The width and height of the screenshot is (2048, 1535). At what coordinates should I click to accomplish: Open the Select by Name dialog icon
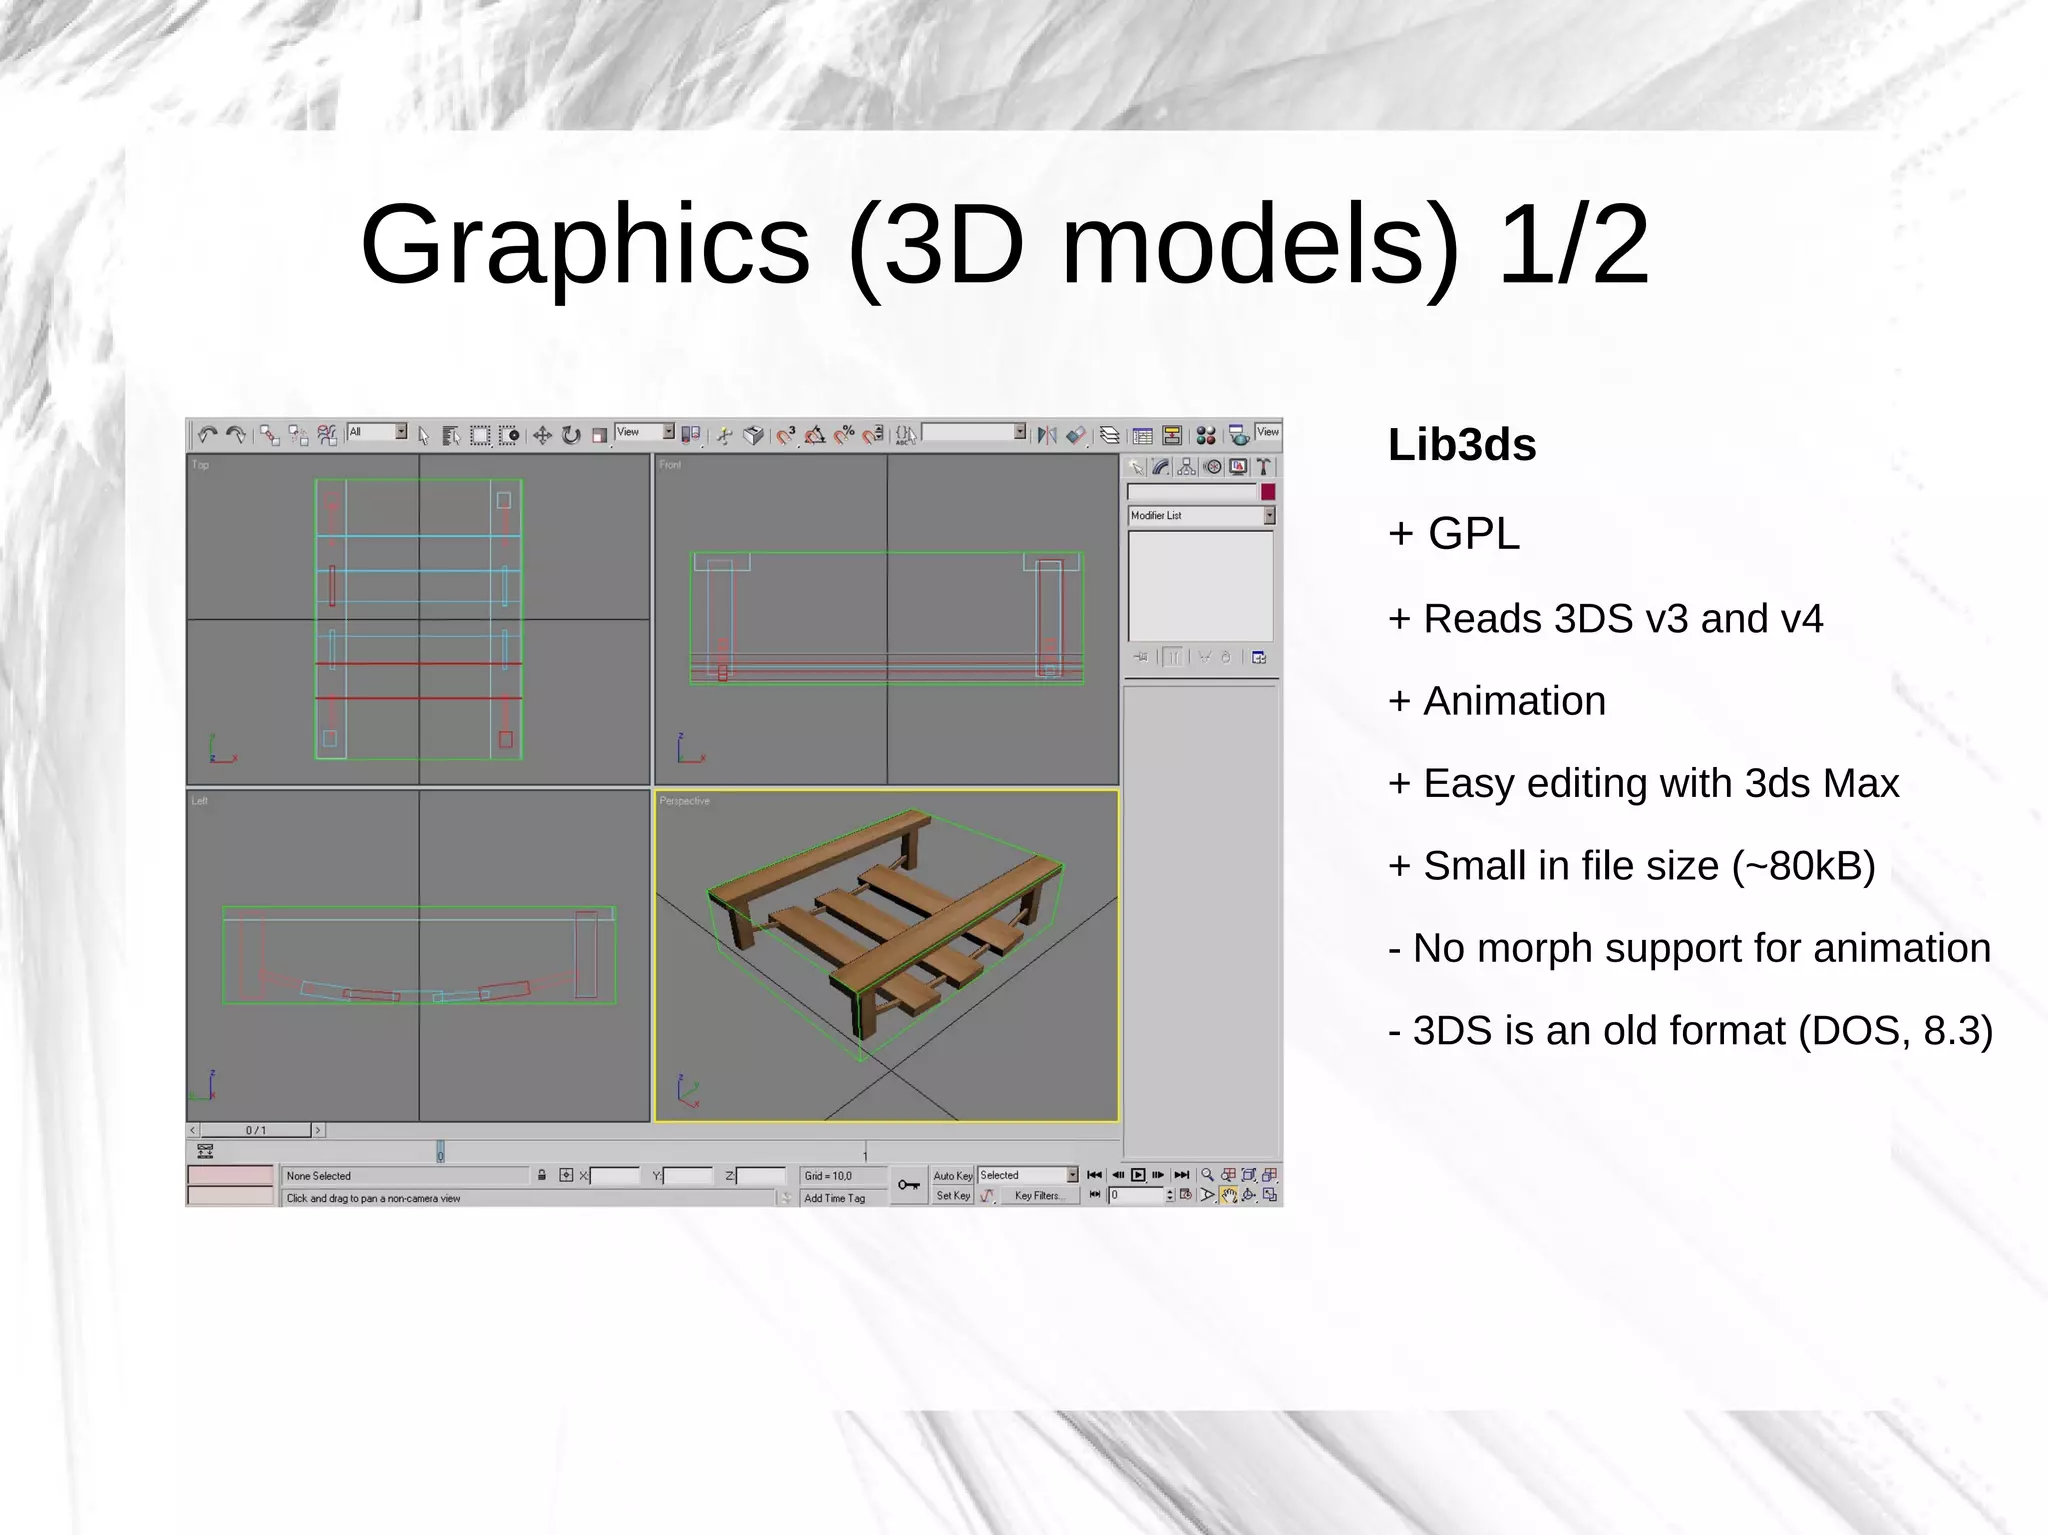pyautogui.click(x=451, y=435)
